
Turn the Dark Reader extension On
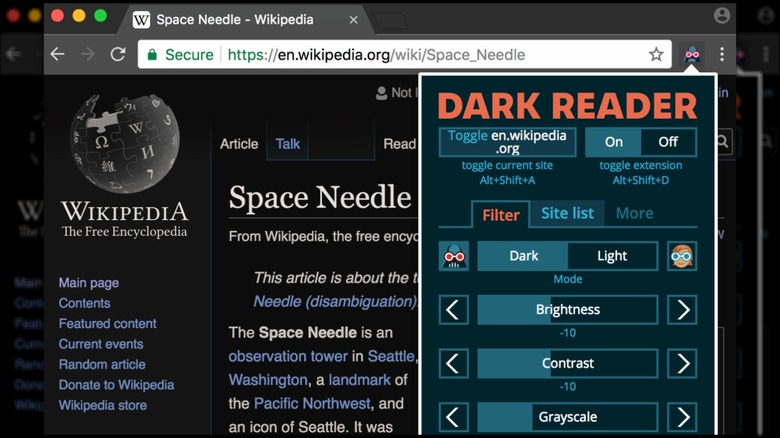613,142
